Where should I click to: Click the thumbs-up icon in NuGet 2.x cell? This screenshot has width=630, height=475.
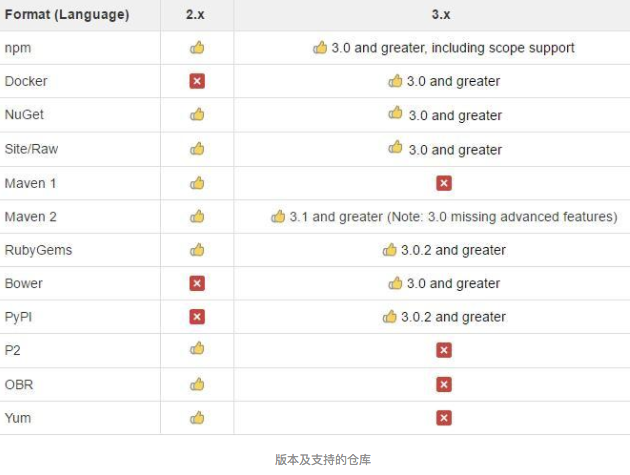pos(197,115)
